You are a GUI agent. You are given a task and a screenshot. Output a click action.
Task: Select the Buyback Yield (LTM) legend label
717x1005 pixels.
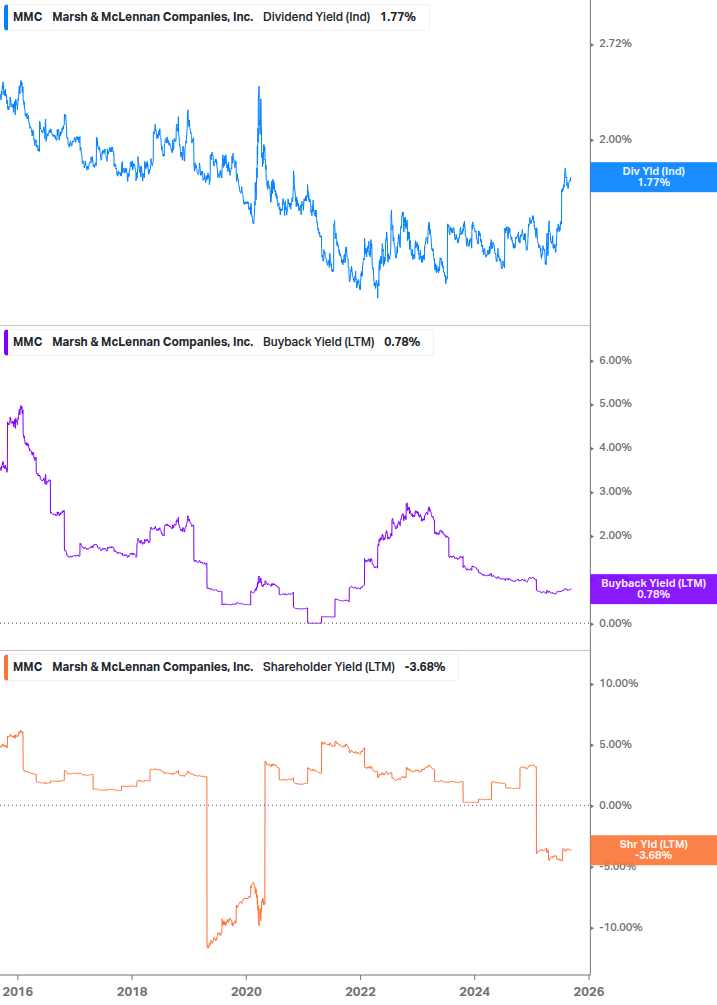(318, 342)
